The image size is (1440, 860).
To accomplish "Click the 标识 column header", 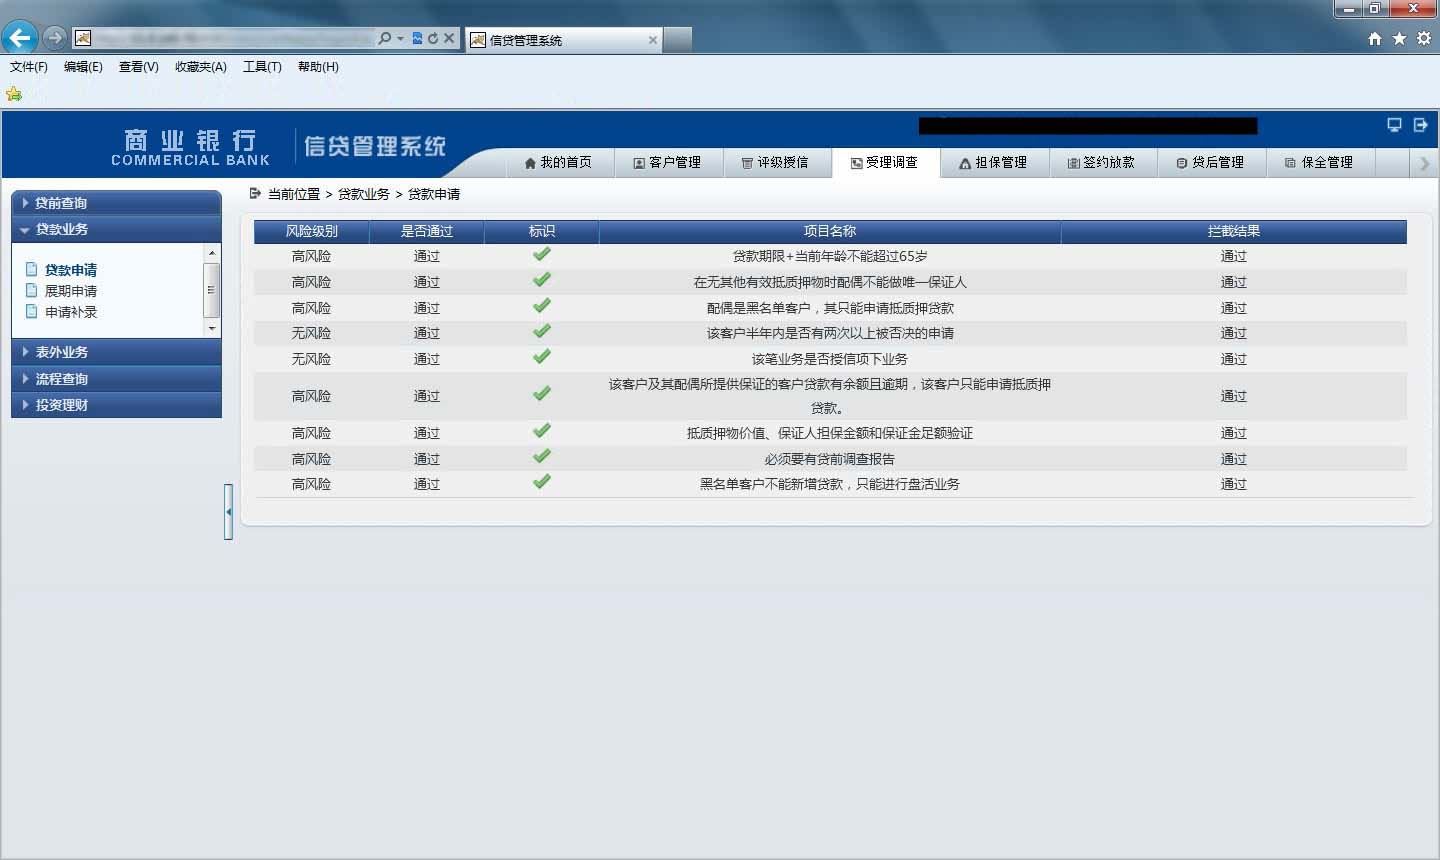I will 542,231.
